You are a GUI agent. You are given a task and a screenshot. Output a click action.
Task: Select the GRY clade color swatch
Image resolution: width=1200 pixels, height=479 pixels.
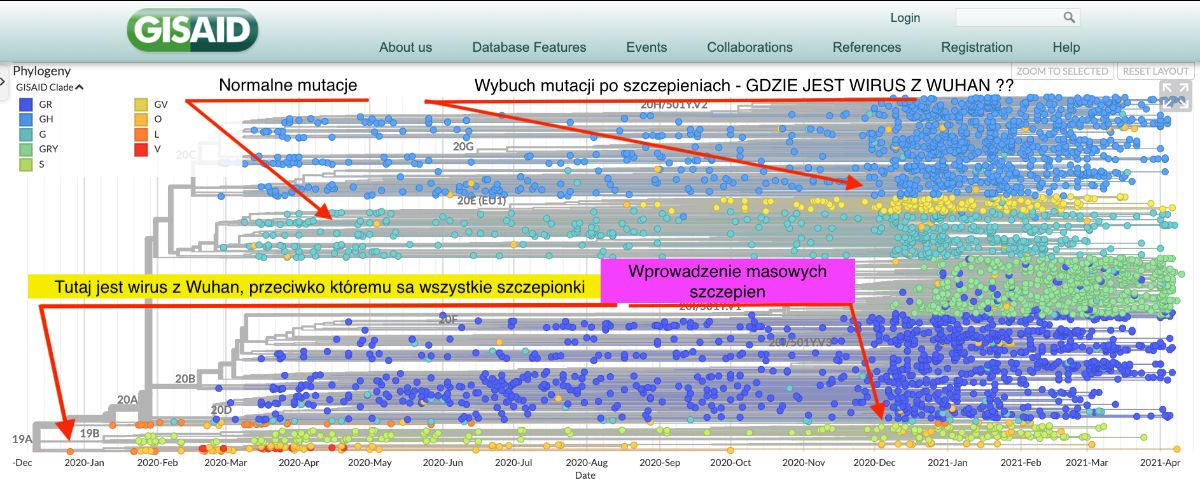pos(24,148)
